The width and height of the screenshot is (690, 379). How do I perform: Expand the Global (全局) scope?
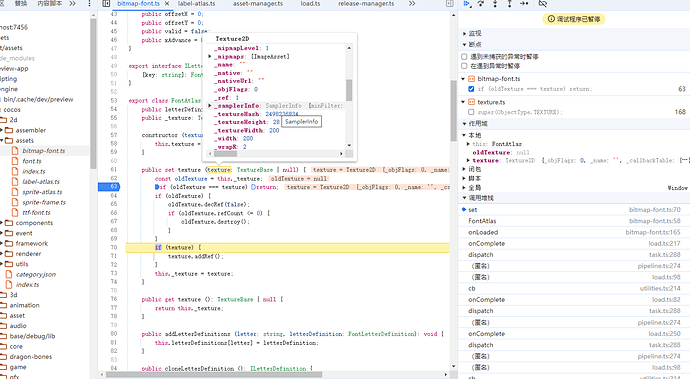pos(464,188)
